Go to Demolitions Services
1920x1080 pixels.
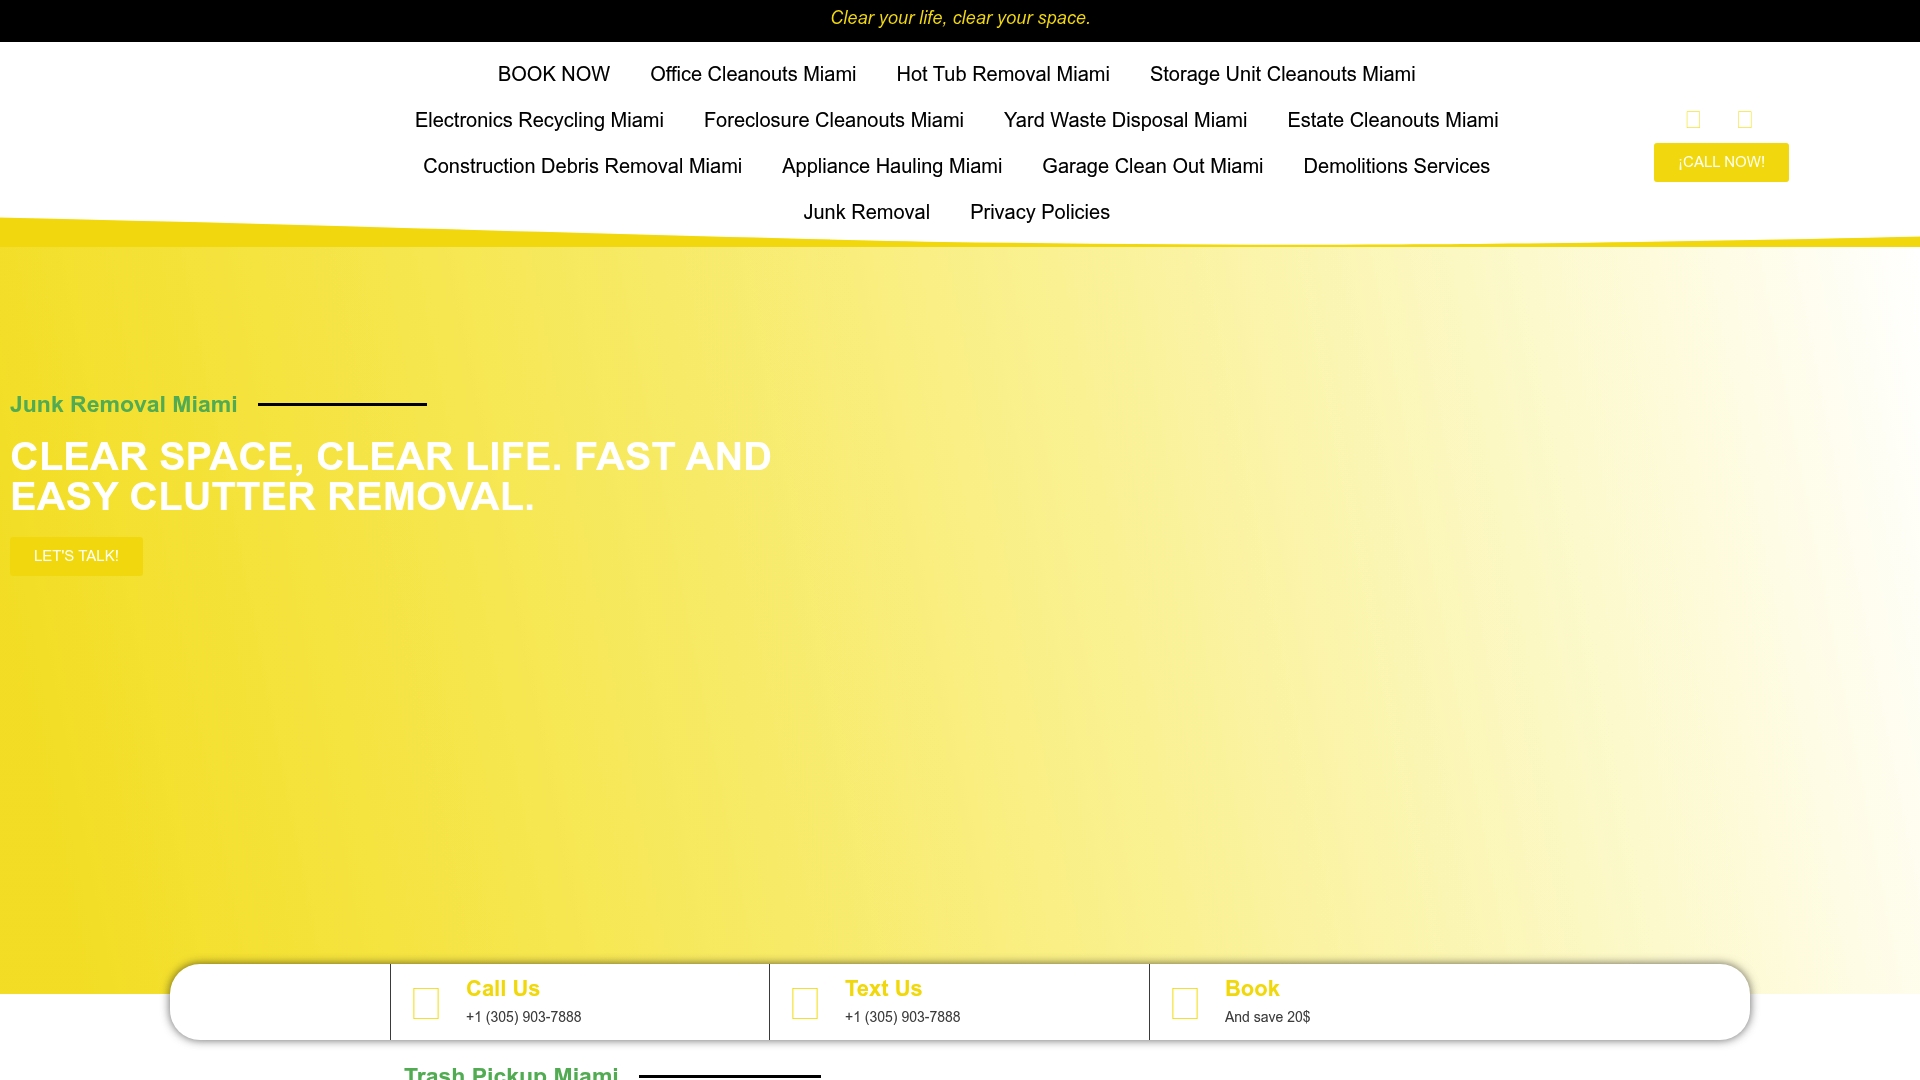(1396, 166)
